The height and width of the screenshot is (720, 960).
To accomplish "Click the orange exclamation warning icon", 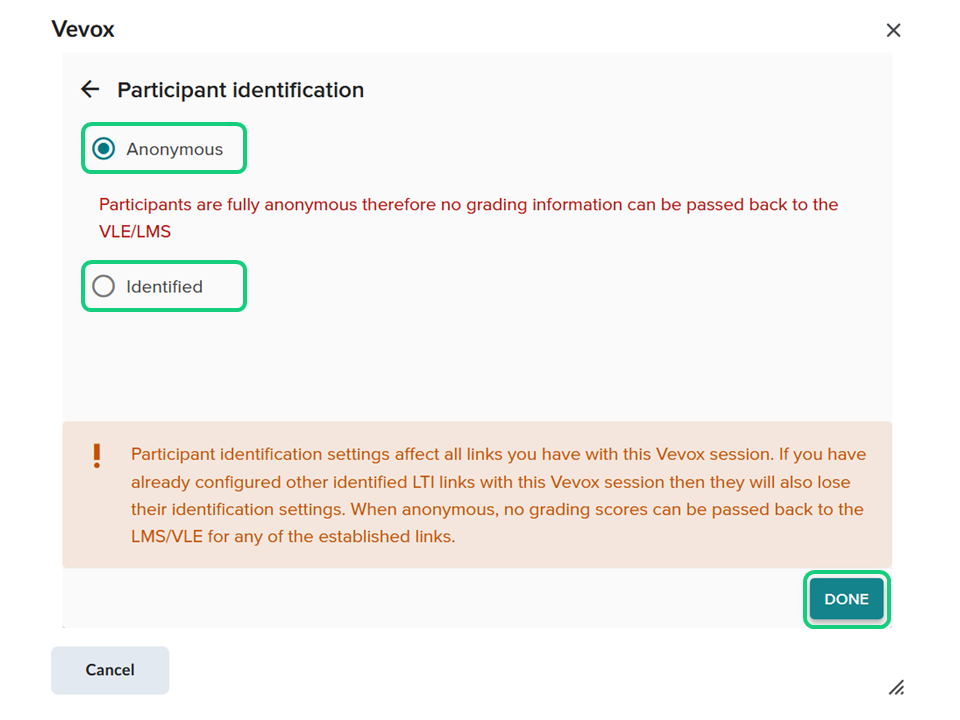I will coord(97,456).
